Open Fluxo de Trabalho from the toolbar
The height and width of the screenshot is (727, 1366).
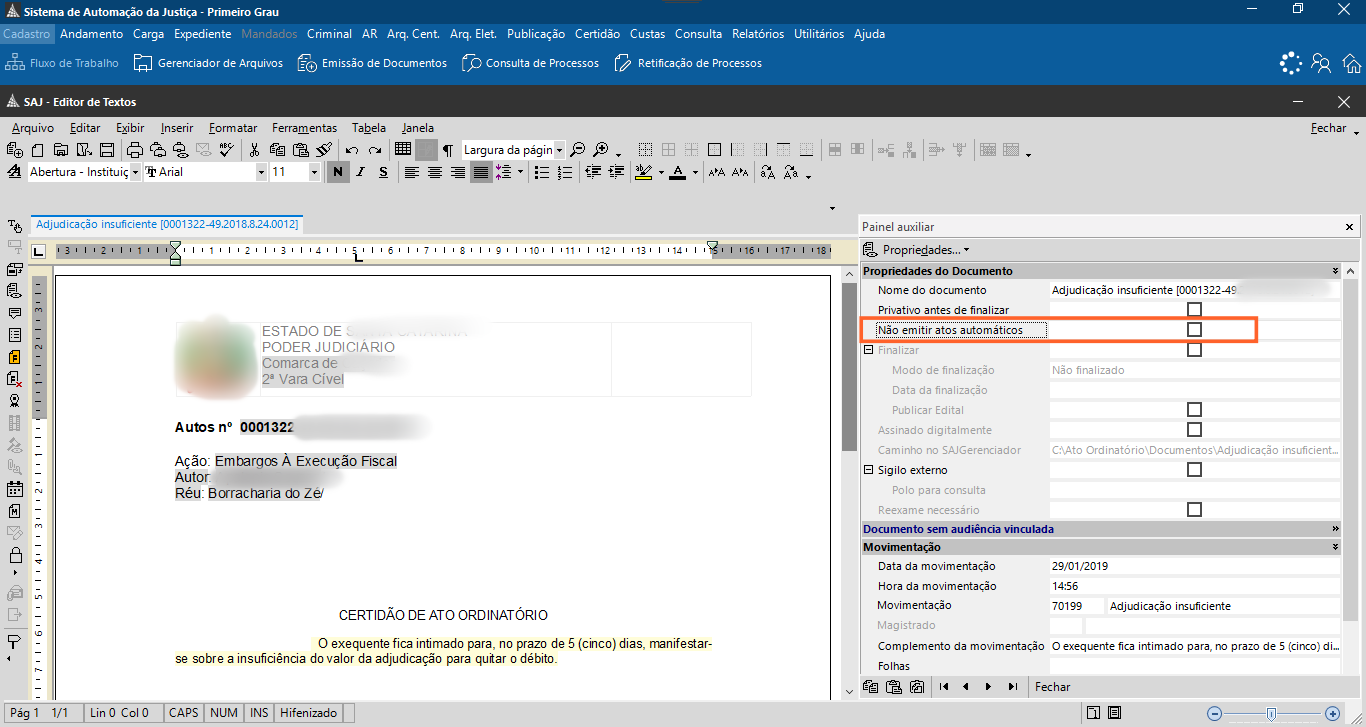(x=62, y=63)
